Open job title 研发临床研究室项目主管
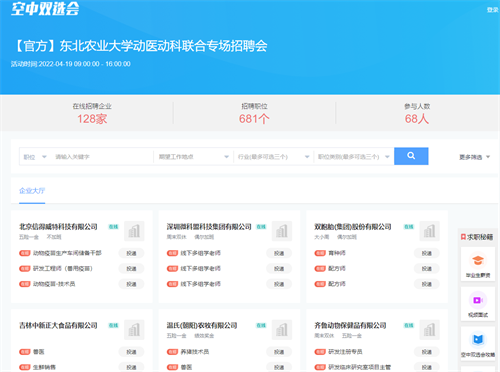 point(360,367)
